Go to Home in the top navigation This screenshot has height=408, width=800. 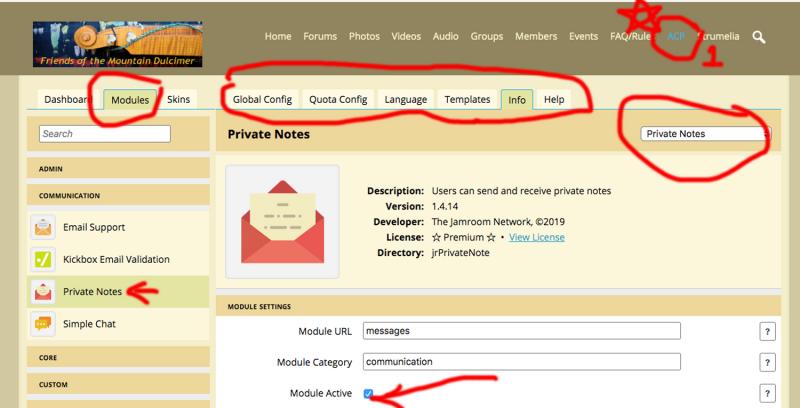pyautogui.click(x=278, y=36)
